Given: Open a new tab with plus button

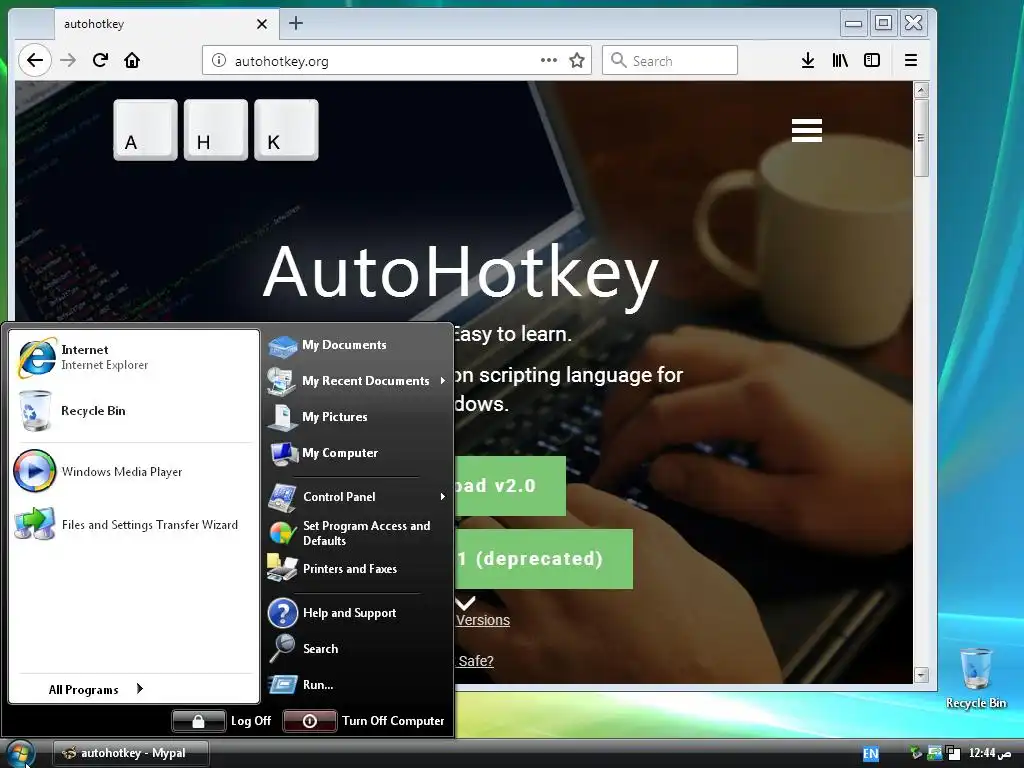Looking at the screenshot, I should coord(296,24).
